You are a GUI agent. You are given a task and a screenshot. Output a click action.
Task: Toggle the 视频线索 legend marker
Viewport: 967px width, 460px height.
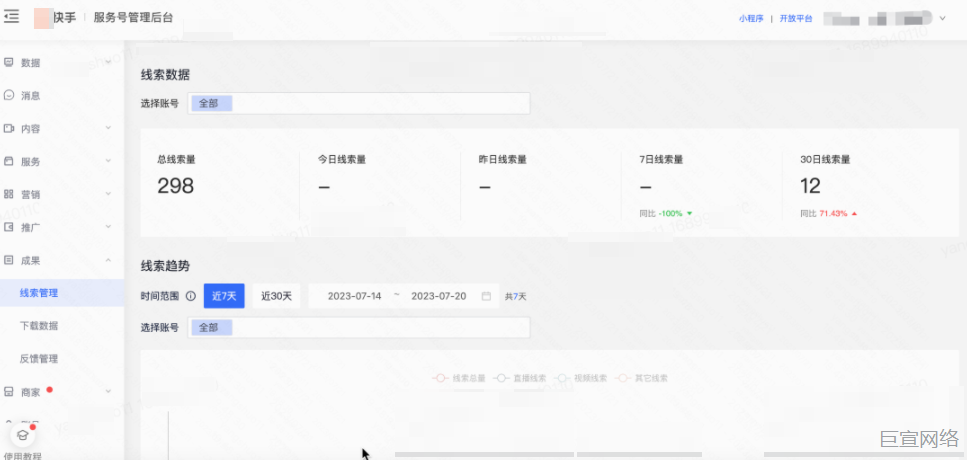(x=562, y=378)
